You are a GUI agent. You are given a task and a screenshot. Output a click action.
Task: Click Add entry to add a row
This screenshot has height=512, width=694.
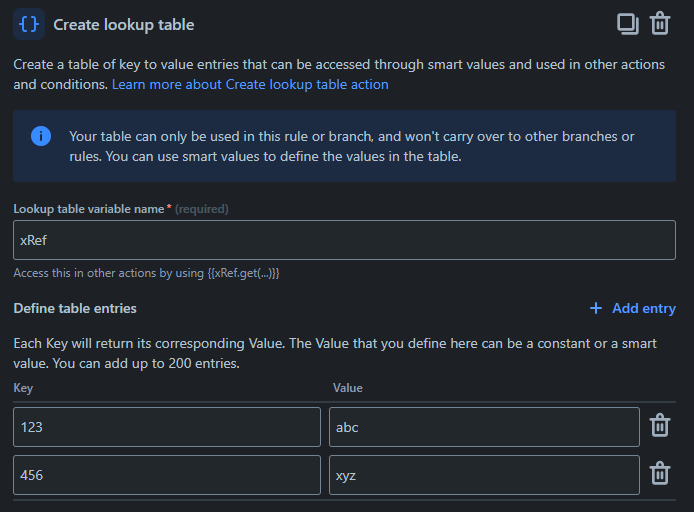(633, 308)
